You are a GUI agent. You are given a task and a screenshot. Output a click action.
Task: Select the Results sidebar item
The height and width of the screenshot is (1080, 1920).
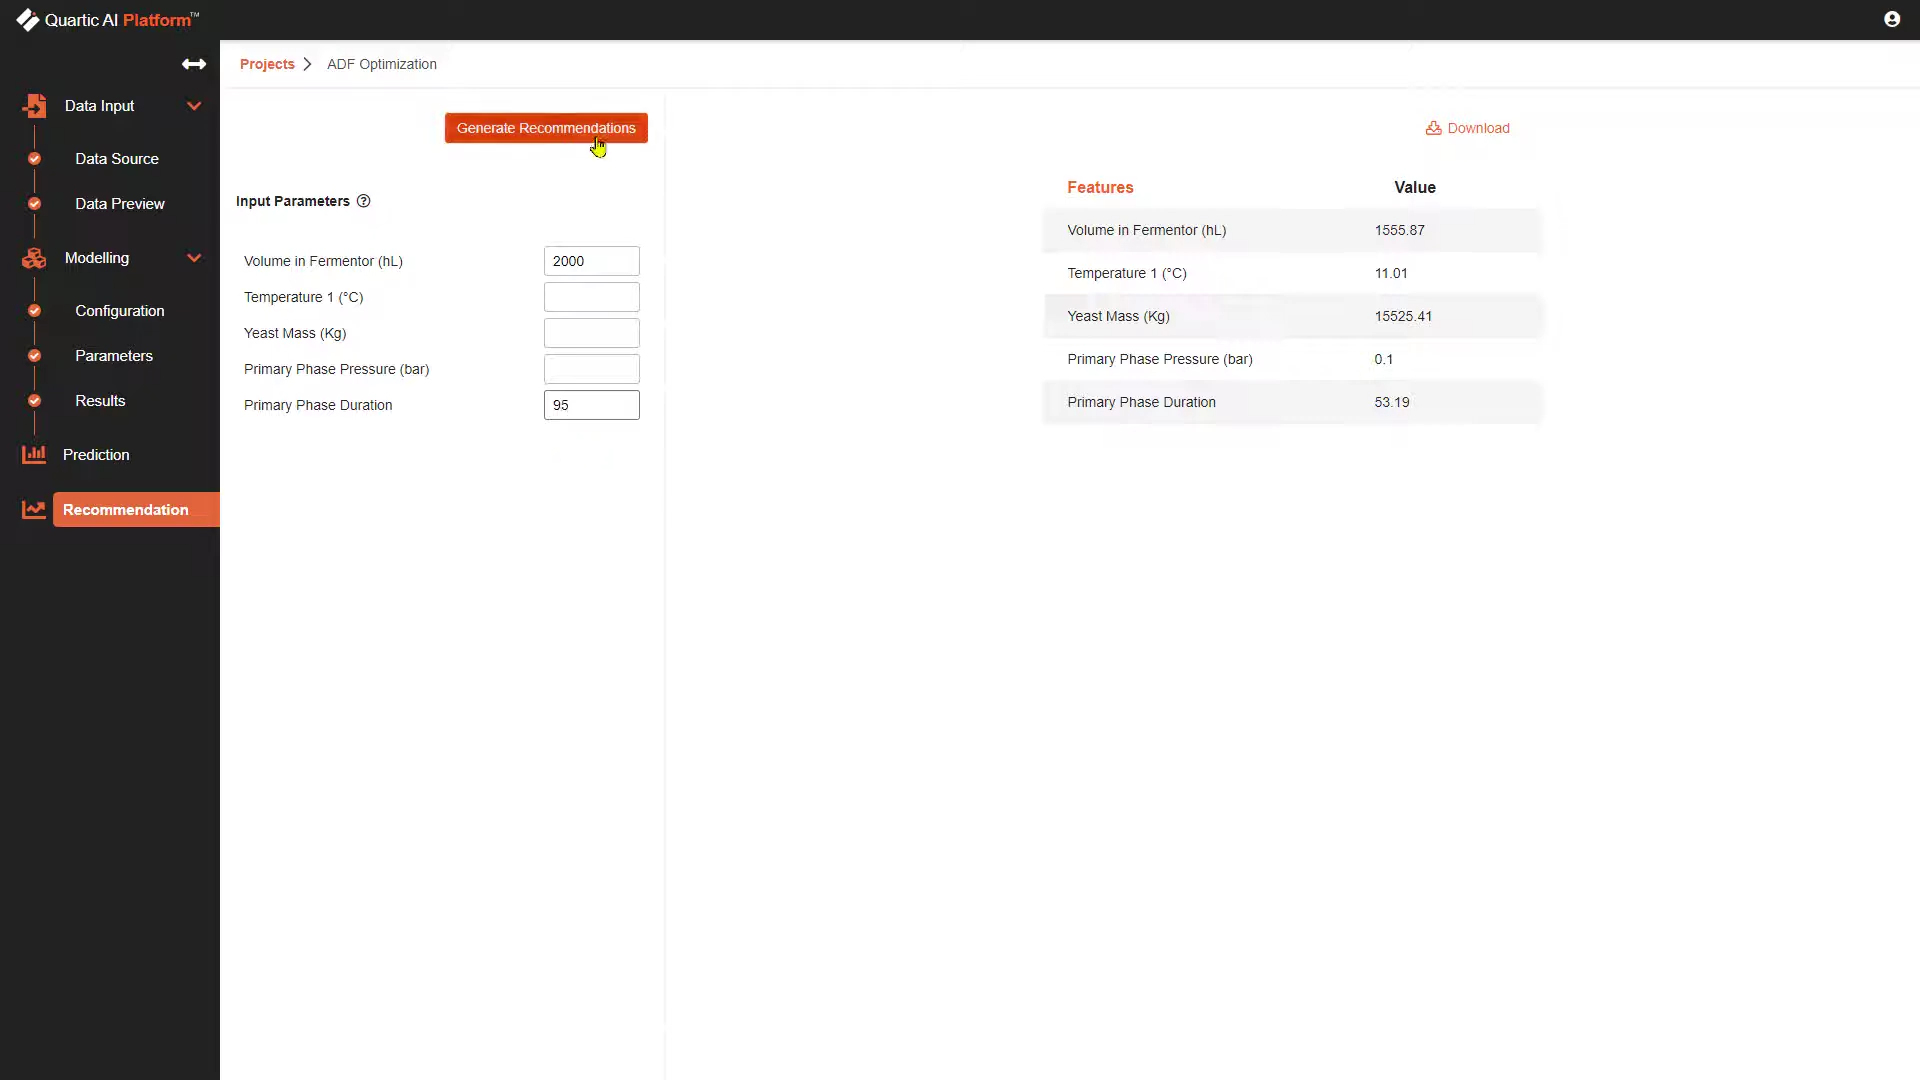100,401
